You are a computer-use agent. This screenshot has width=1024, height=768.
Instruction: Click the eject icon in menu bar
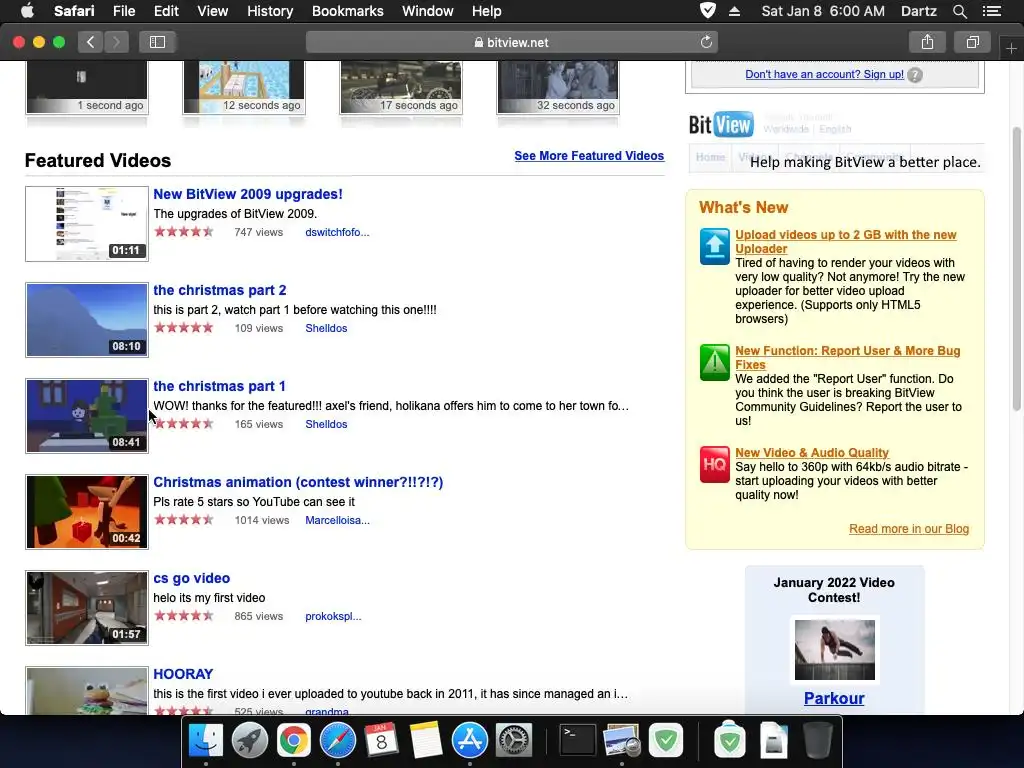[x=734, y=11]
